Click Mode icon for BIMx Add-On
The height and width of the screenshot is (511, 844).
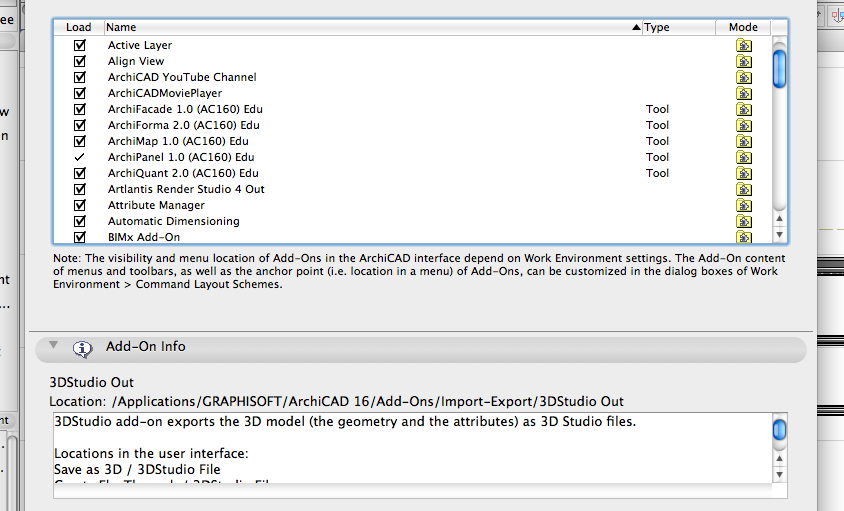(x=744, y=237)
